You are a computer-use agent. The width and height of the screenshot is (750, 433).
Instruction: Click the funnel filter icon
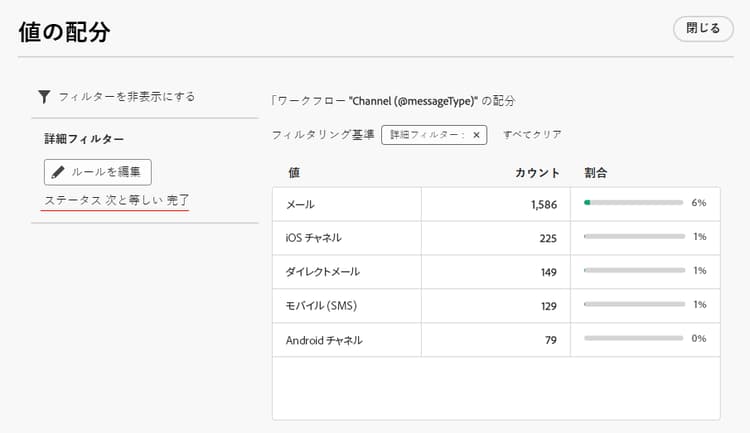click(x=44, y=97)
